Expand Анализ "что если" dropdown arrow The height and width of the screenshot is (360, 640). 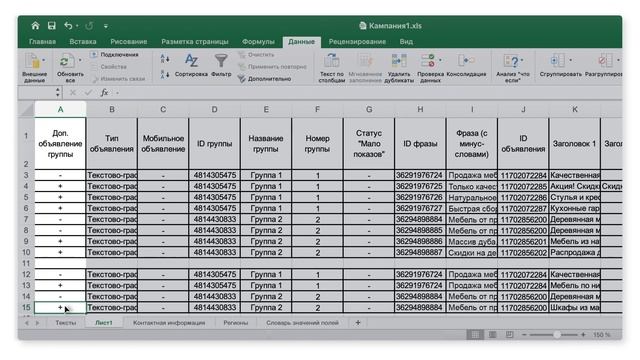[522, 60]
